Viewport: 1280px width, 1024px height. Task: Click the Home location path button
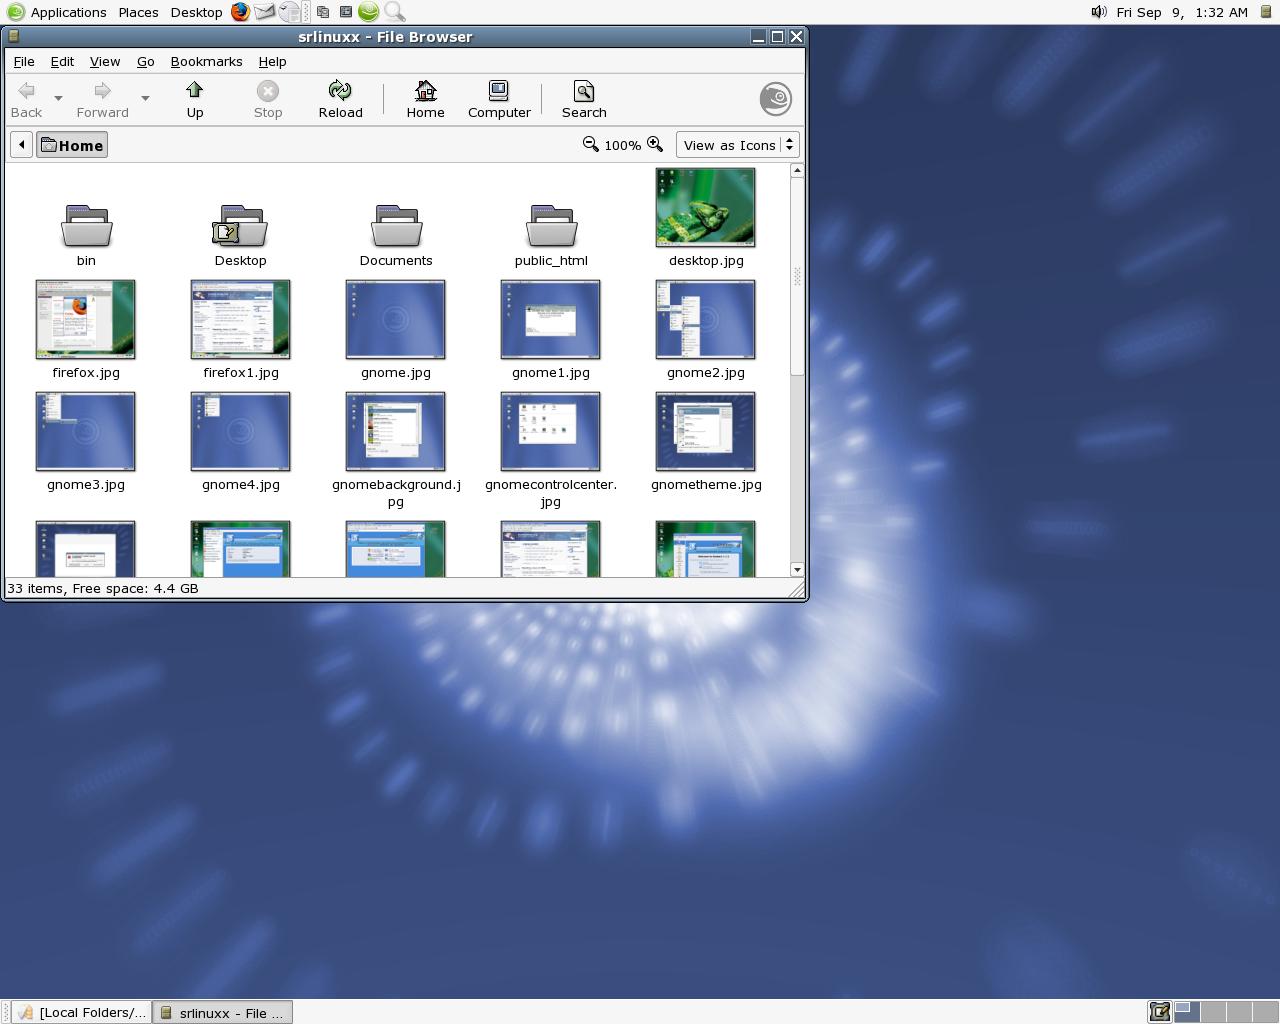72,145
